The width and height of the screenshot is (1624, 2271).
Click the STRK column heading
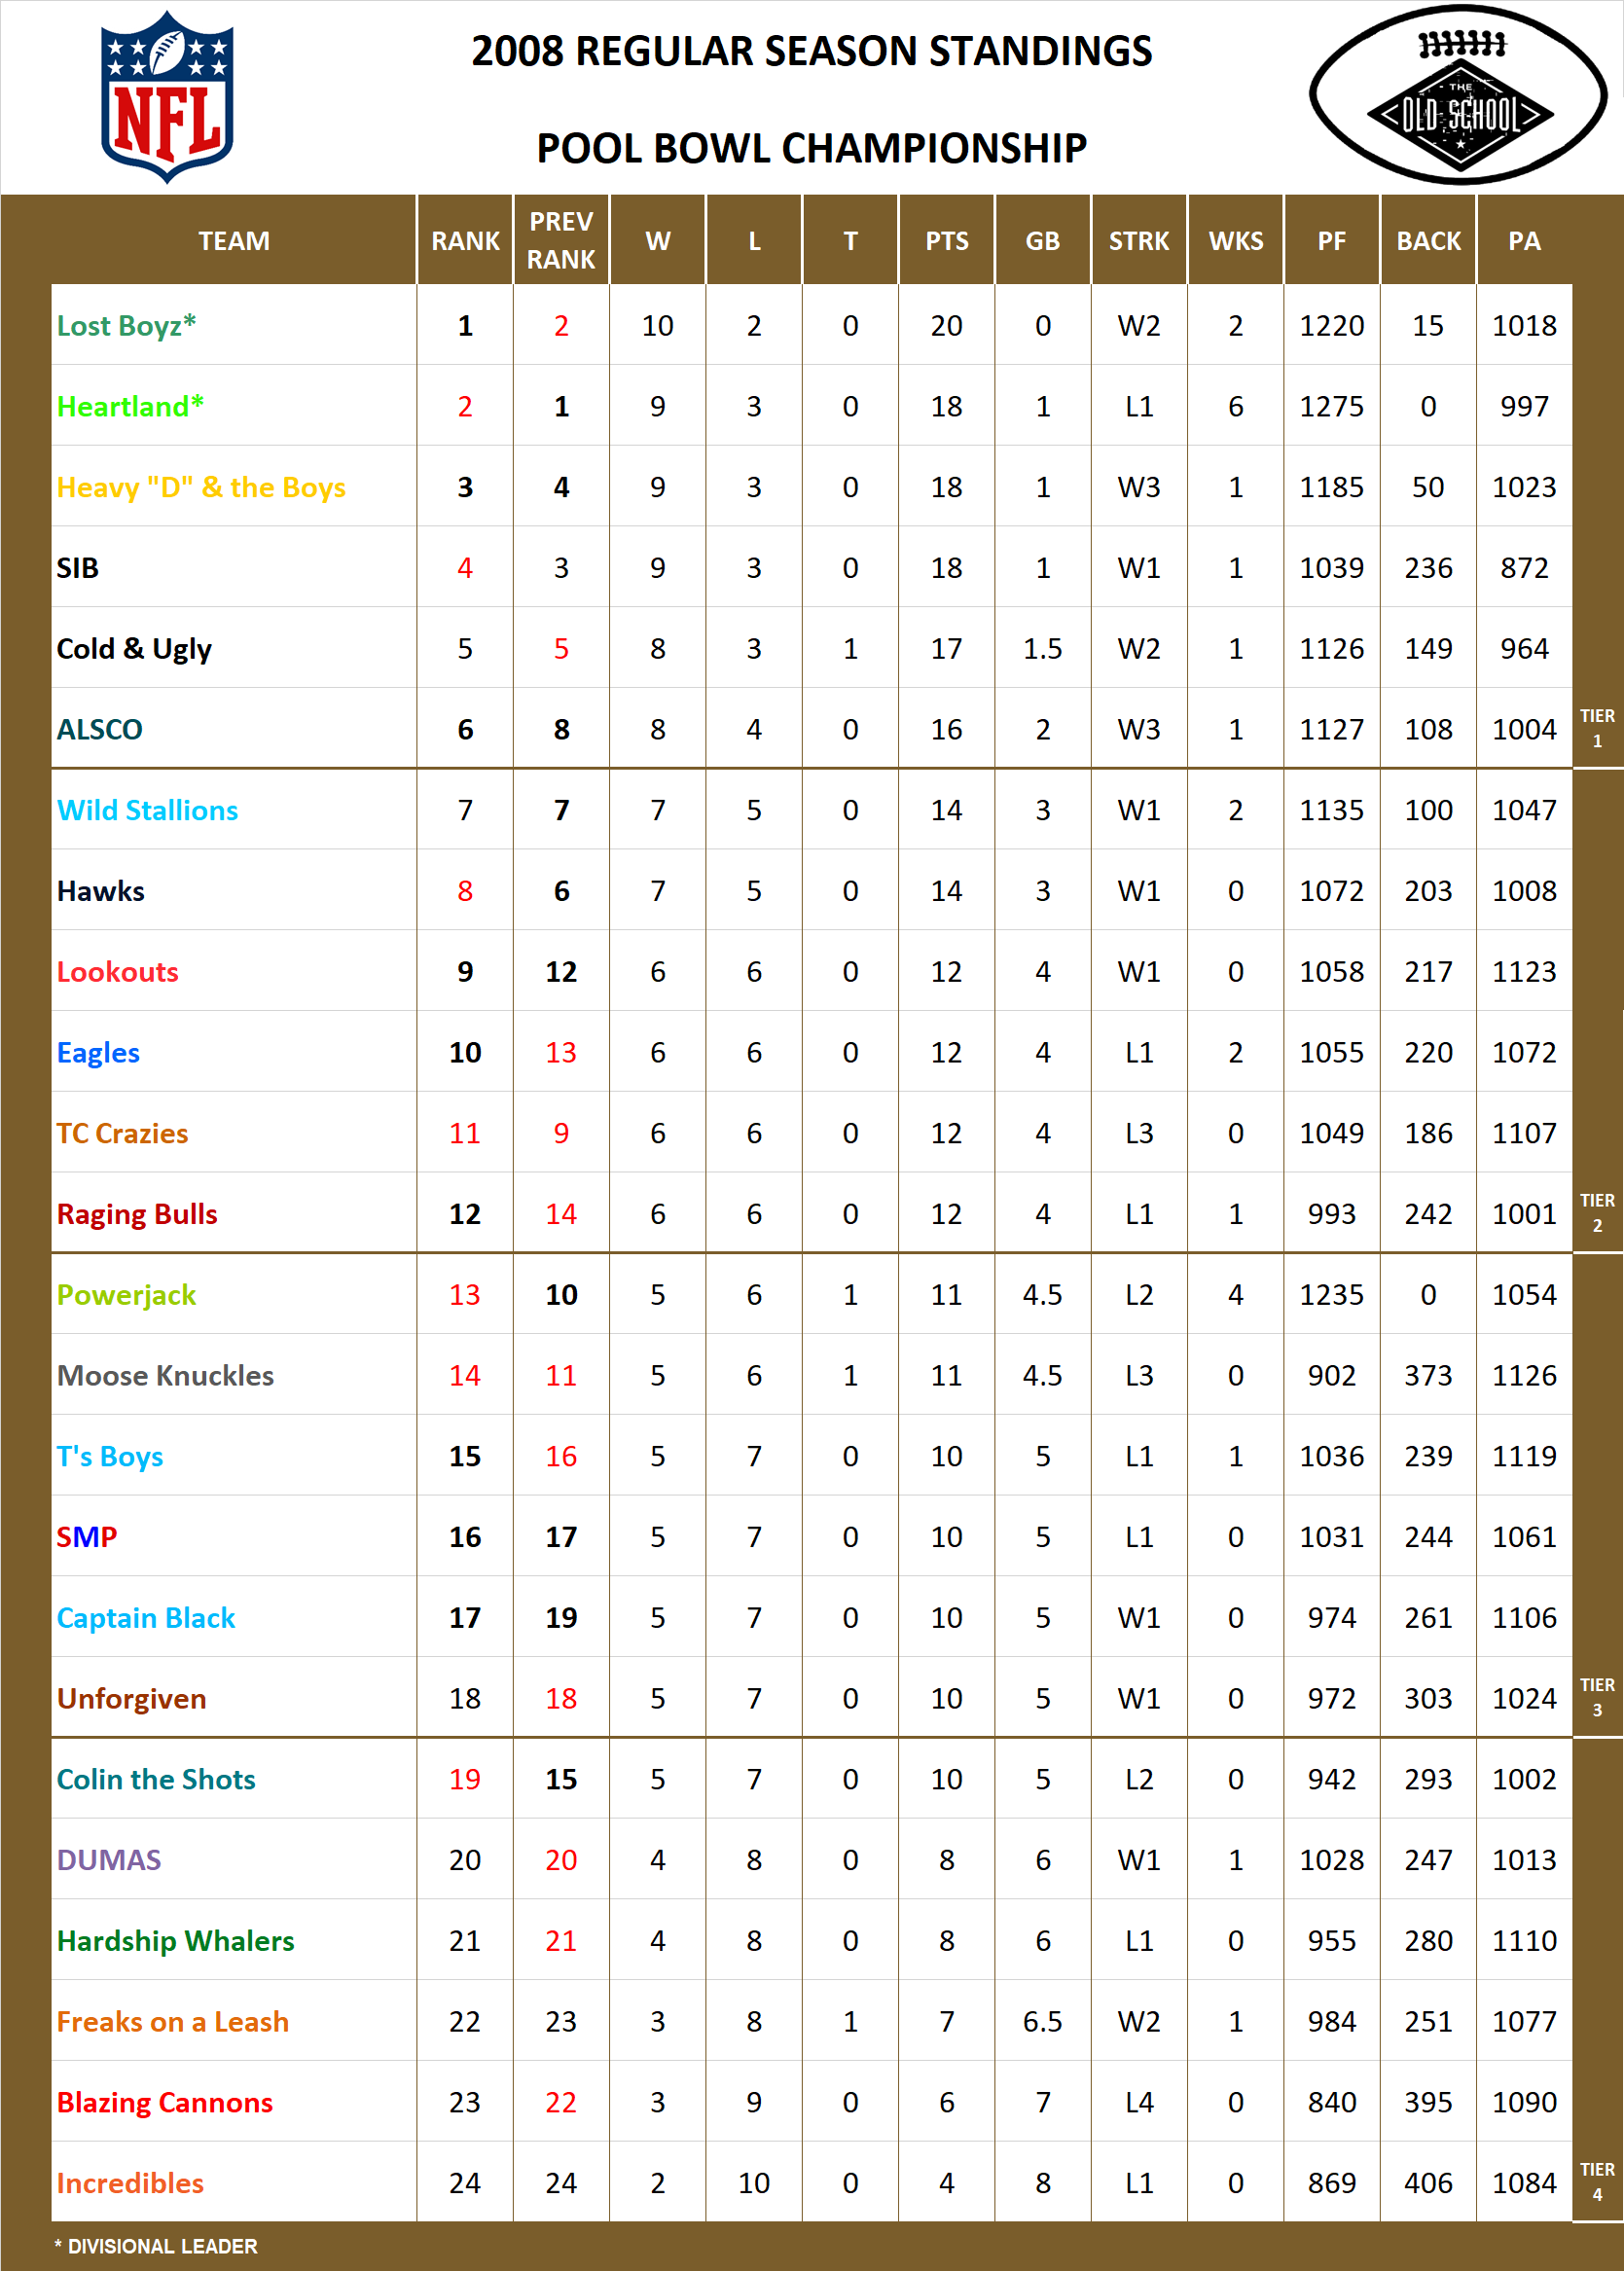click(1139, 240)
